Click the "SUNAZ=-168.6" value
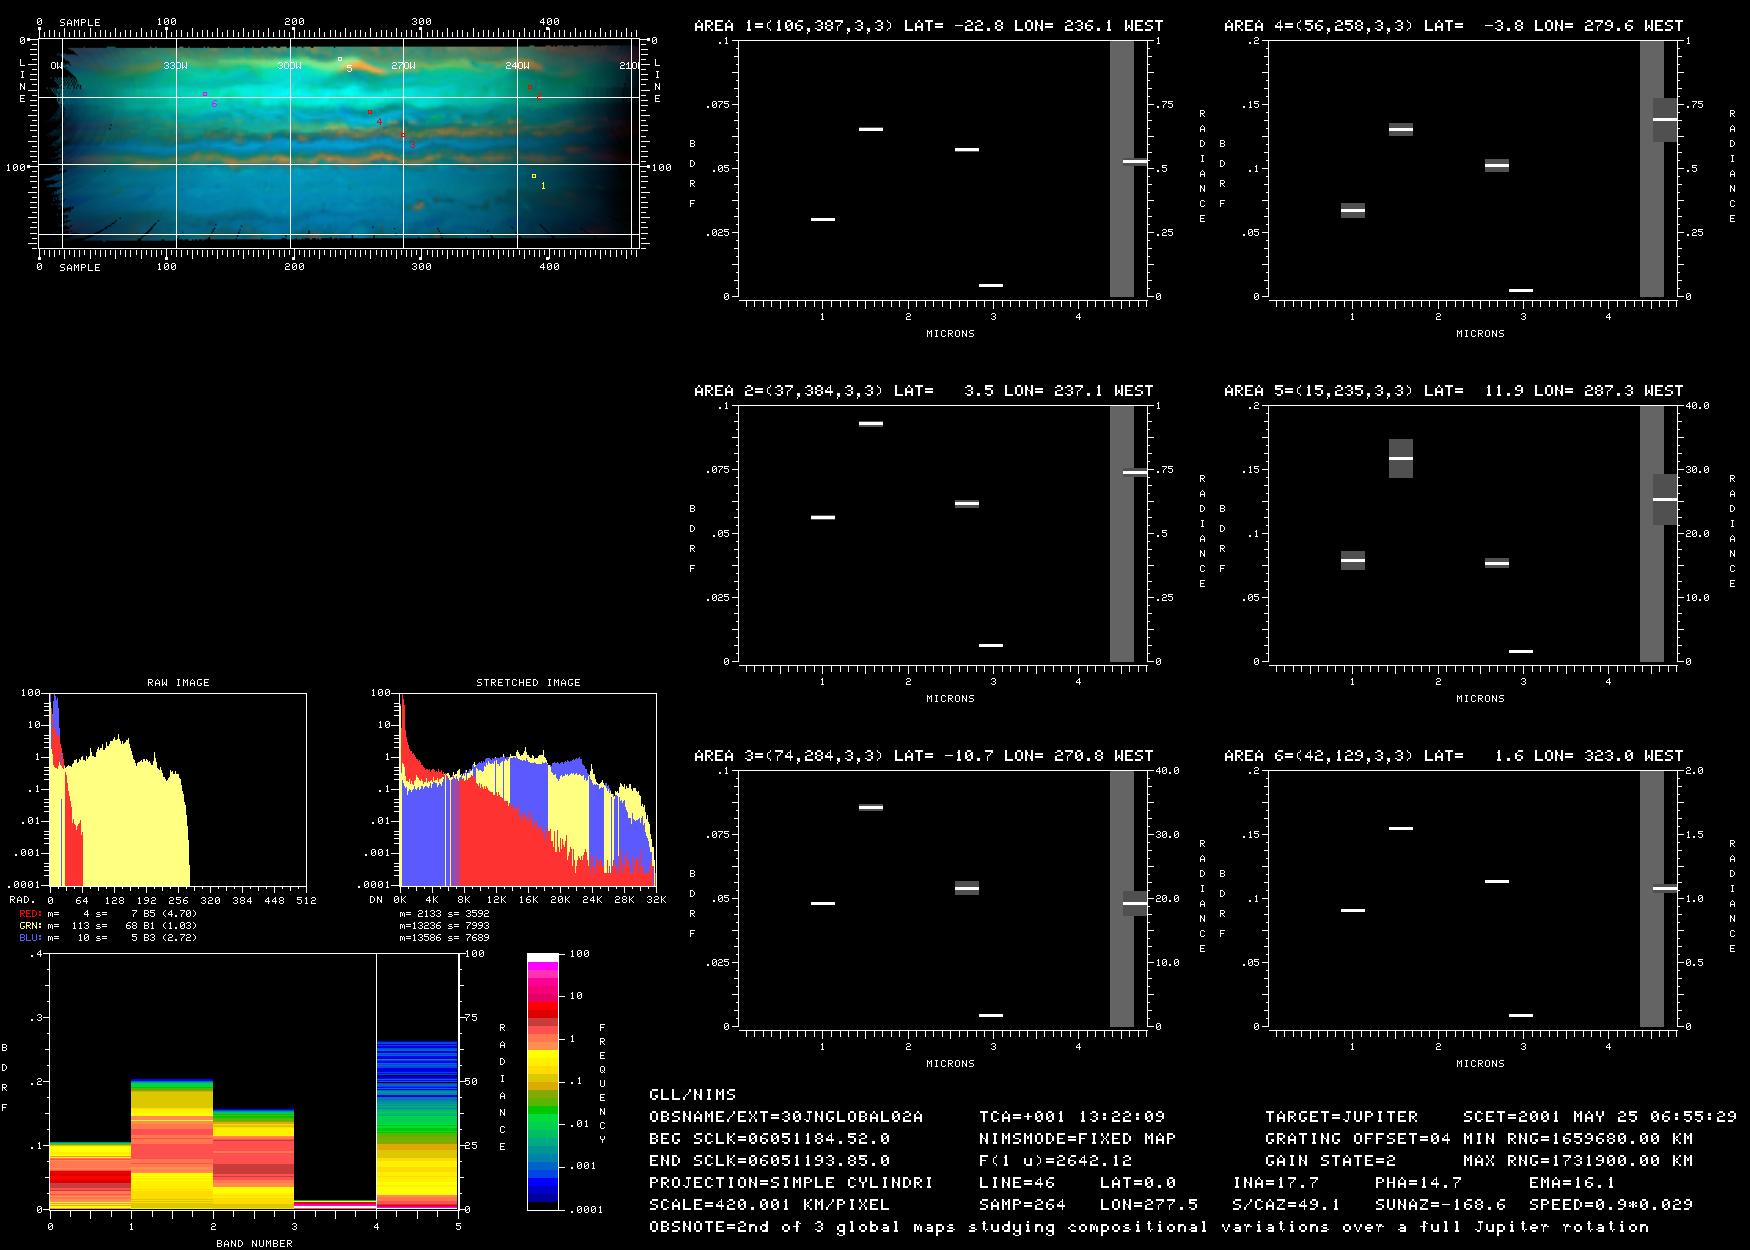Viewport: 1750px width, 1250px height. point(1440,1205)
